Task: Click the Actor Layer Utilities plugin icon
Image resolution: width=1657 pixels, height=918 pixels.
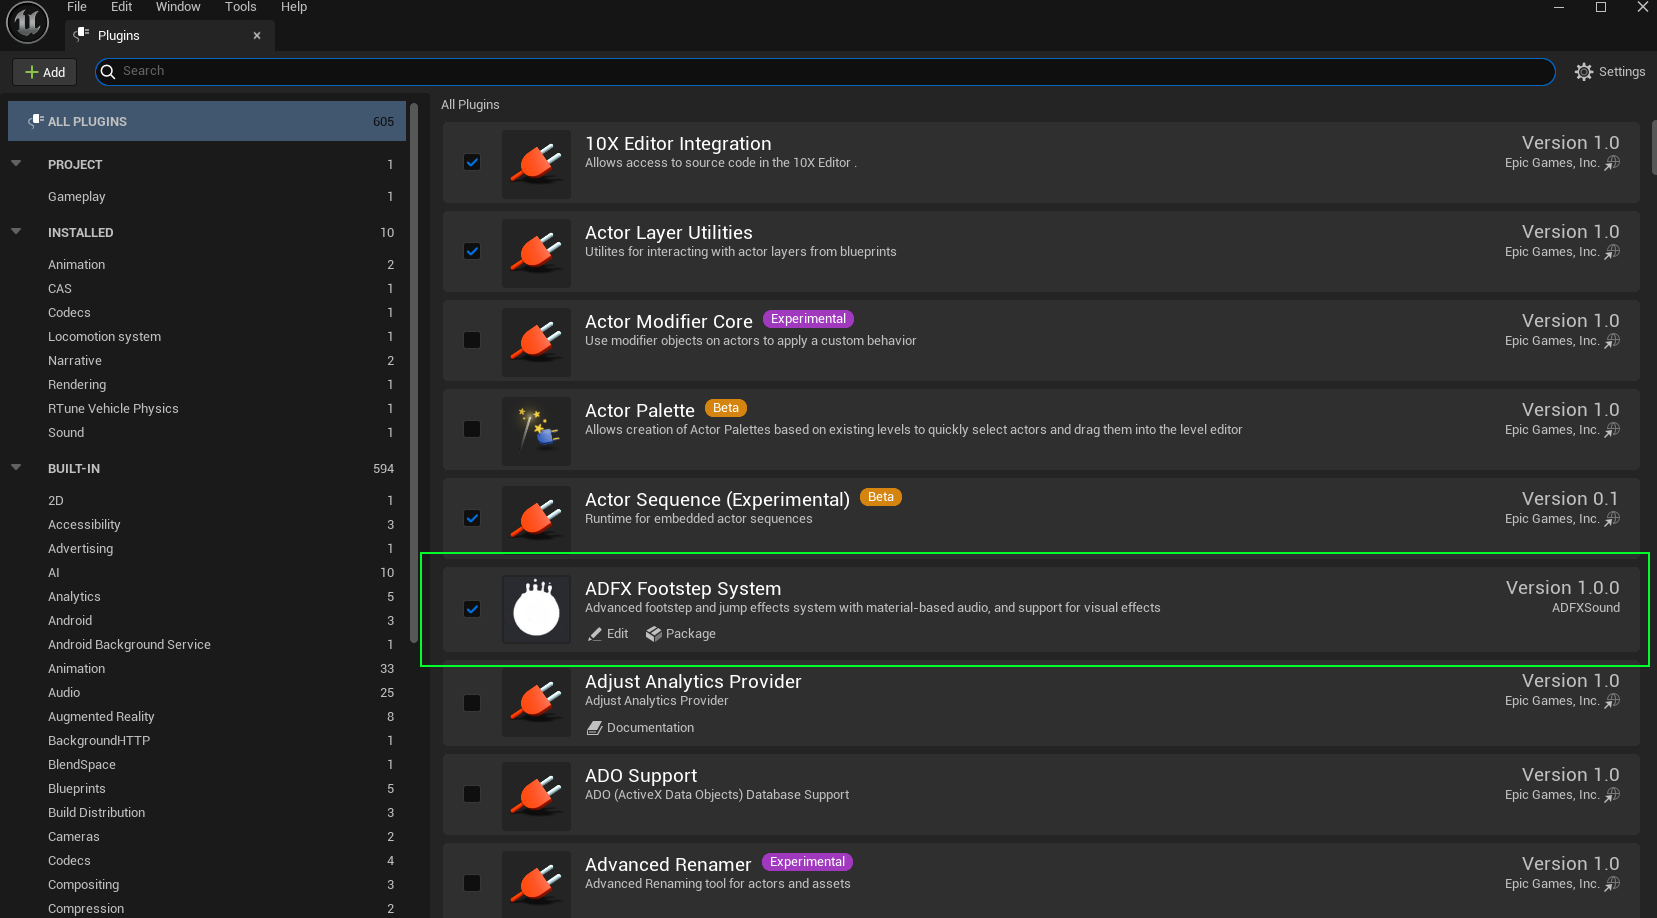Action: 536,253
